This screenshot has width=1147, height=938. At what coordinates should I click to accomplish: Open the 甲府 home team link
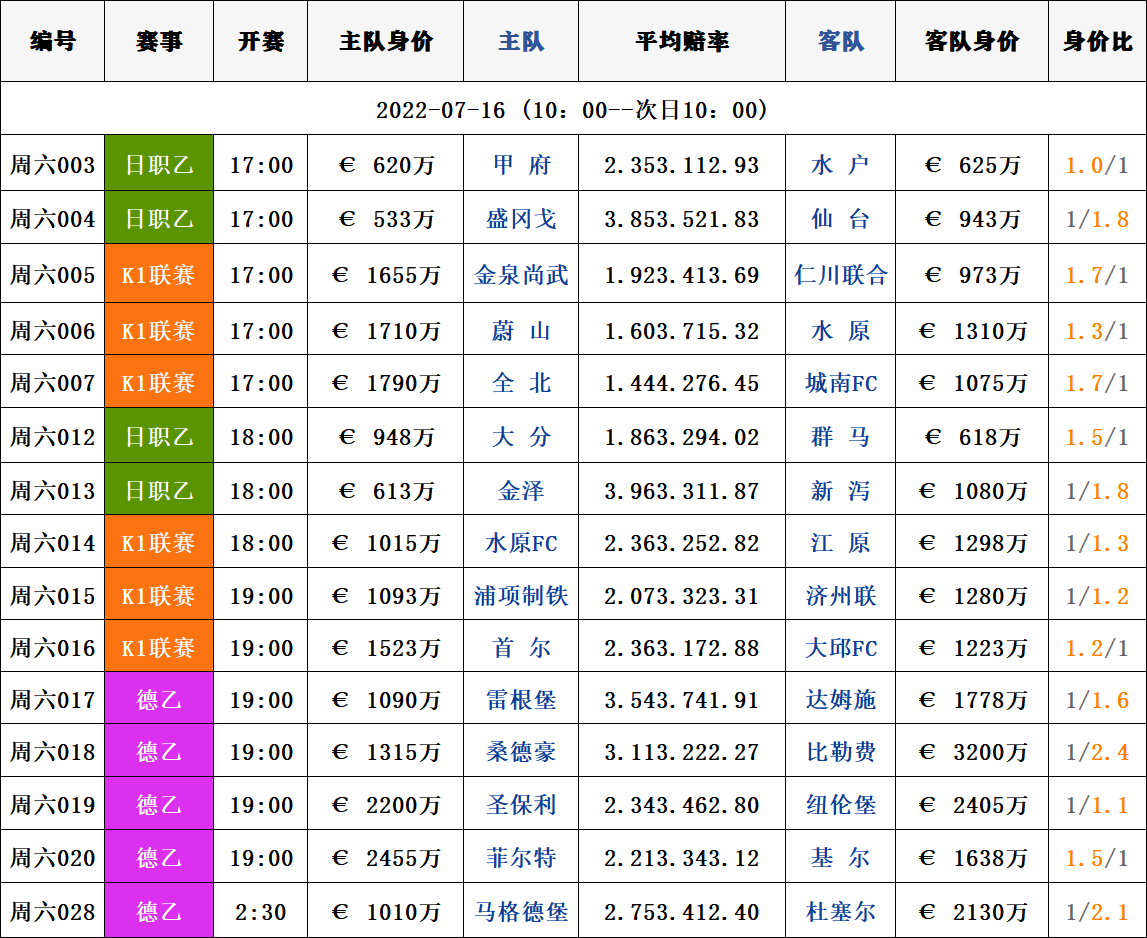click(521, 165)
